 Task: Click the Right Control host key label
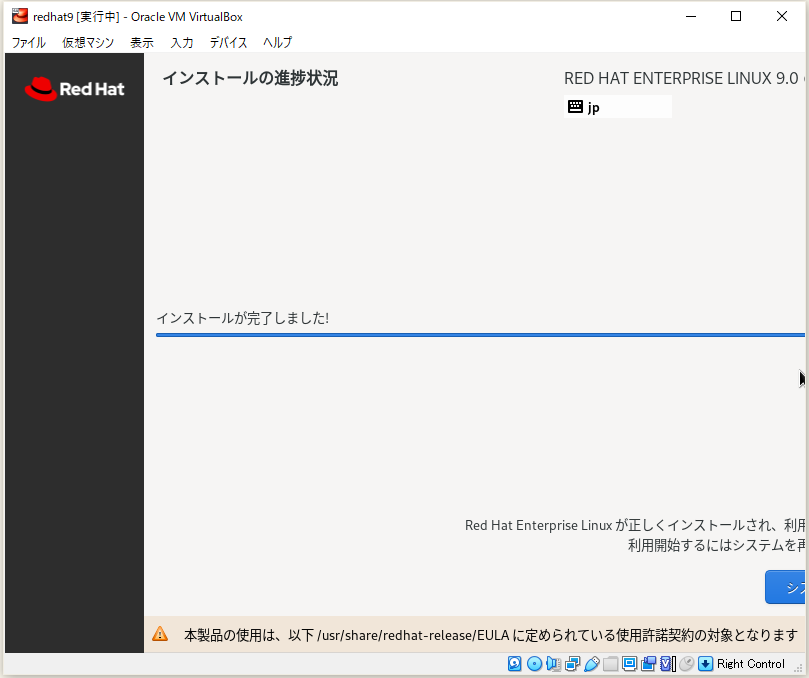coord(751,664)
